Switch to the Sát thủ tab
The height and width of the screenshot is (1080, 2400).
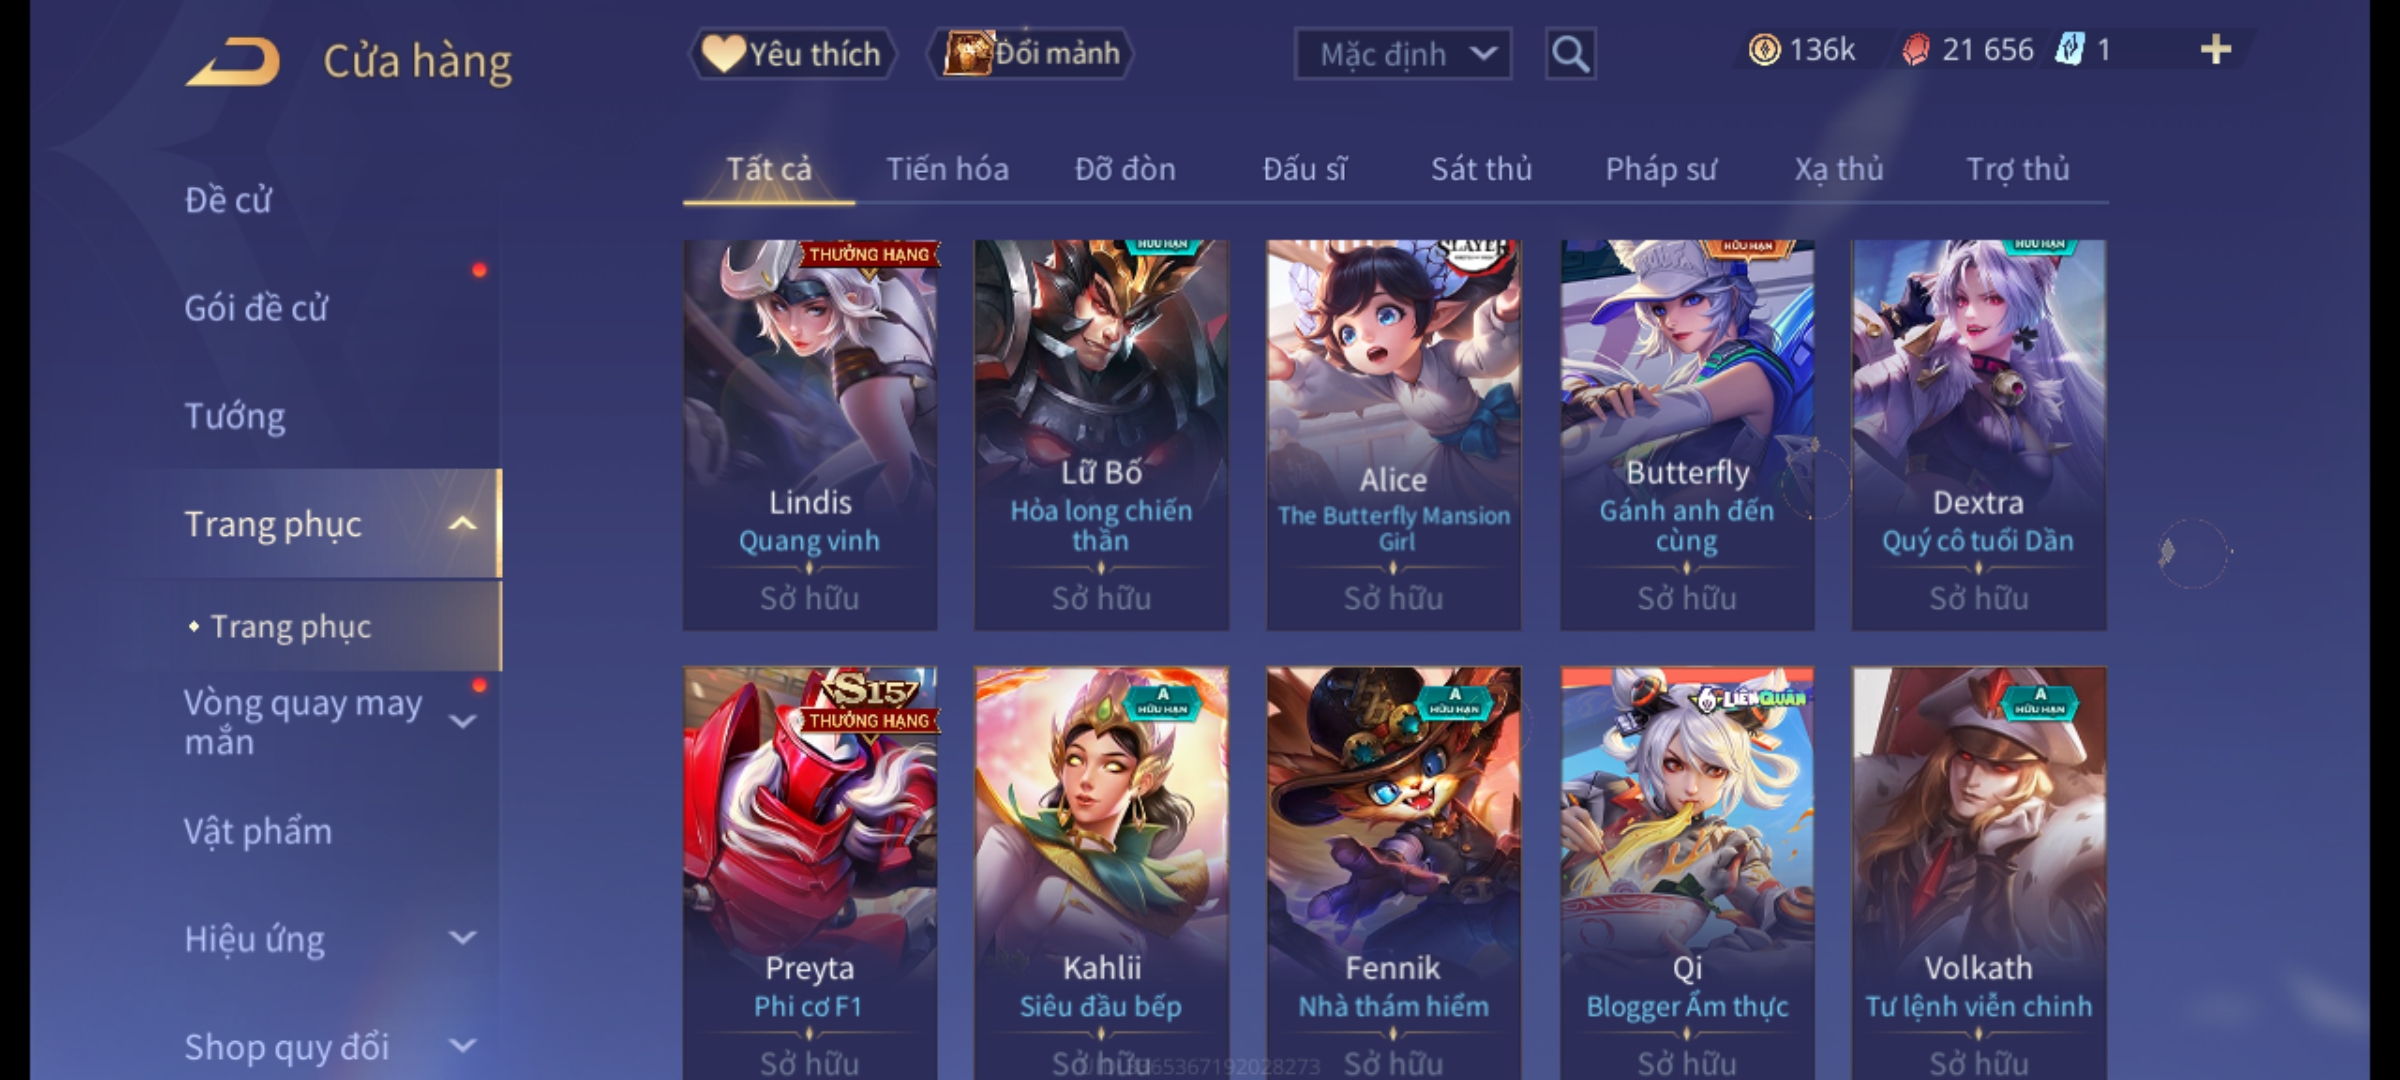(x=1481, y=169)
